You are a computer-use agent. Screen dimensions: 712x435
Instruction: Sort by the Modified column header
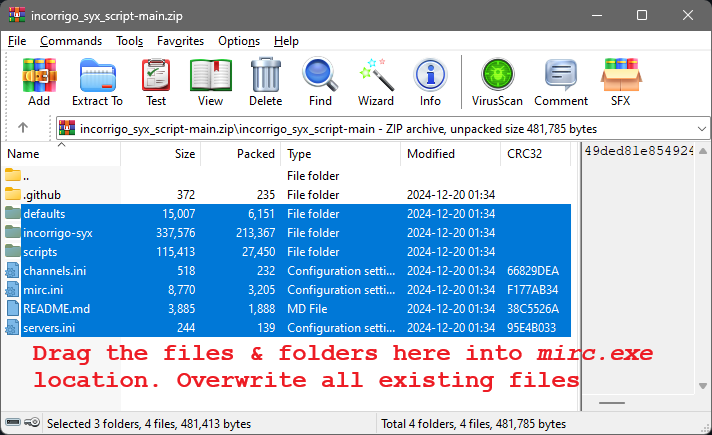(450, 154)
